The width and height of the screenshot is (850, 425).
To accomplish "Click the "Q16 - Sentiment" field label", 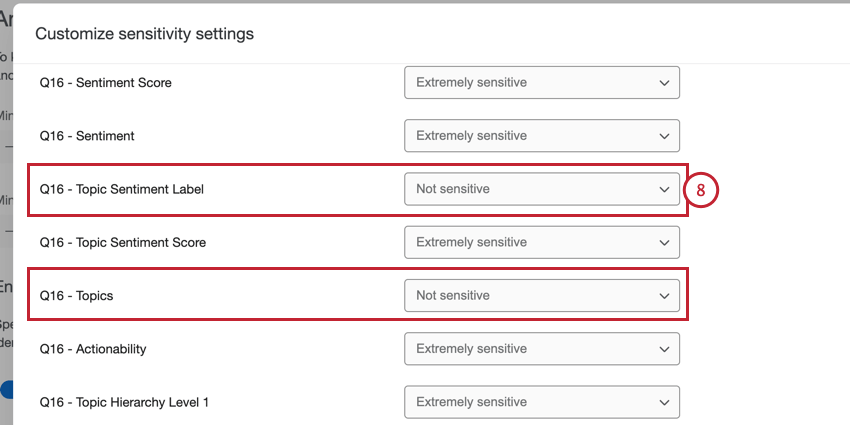I will pyautogui.click(x=87, y=135).
